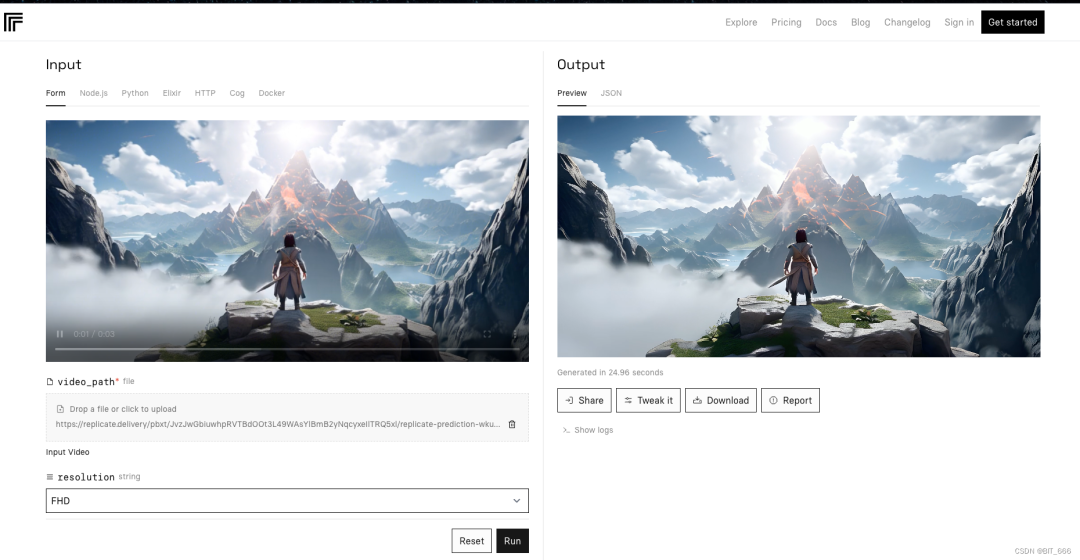Open the Explore nav link
1080x560 pixels.
[741, 22]
